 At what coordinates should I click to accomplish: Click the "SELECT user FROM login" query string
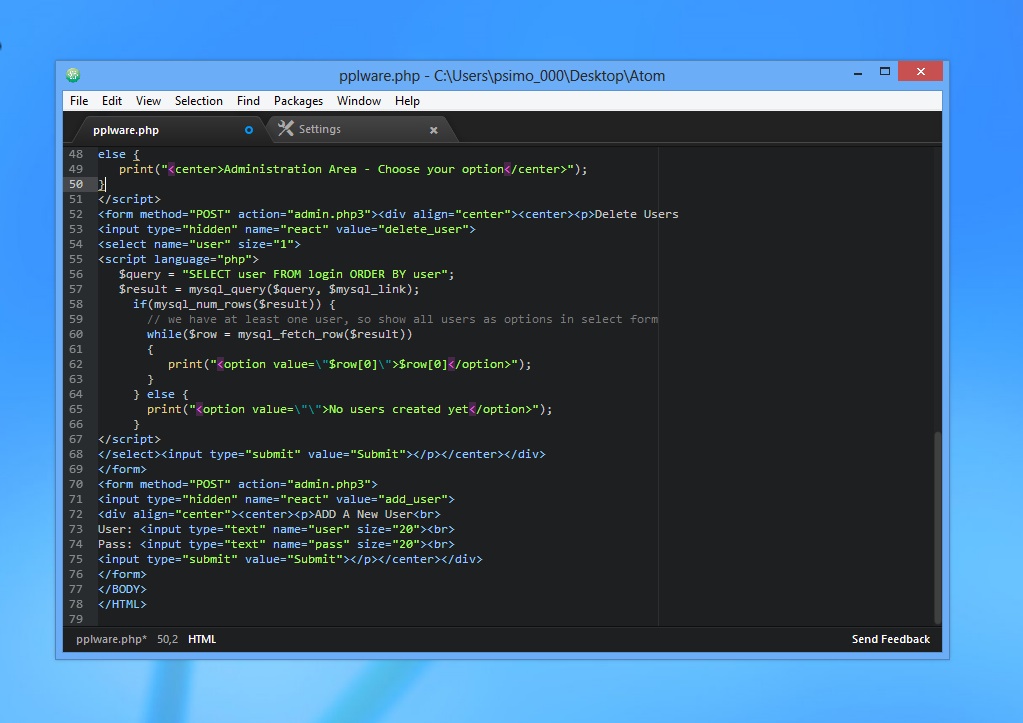pos(314,274)
